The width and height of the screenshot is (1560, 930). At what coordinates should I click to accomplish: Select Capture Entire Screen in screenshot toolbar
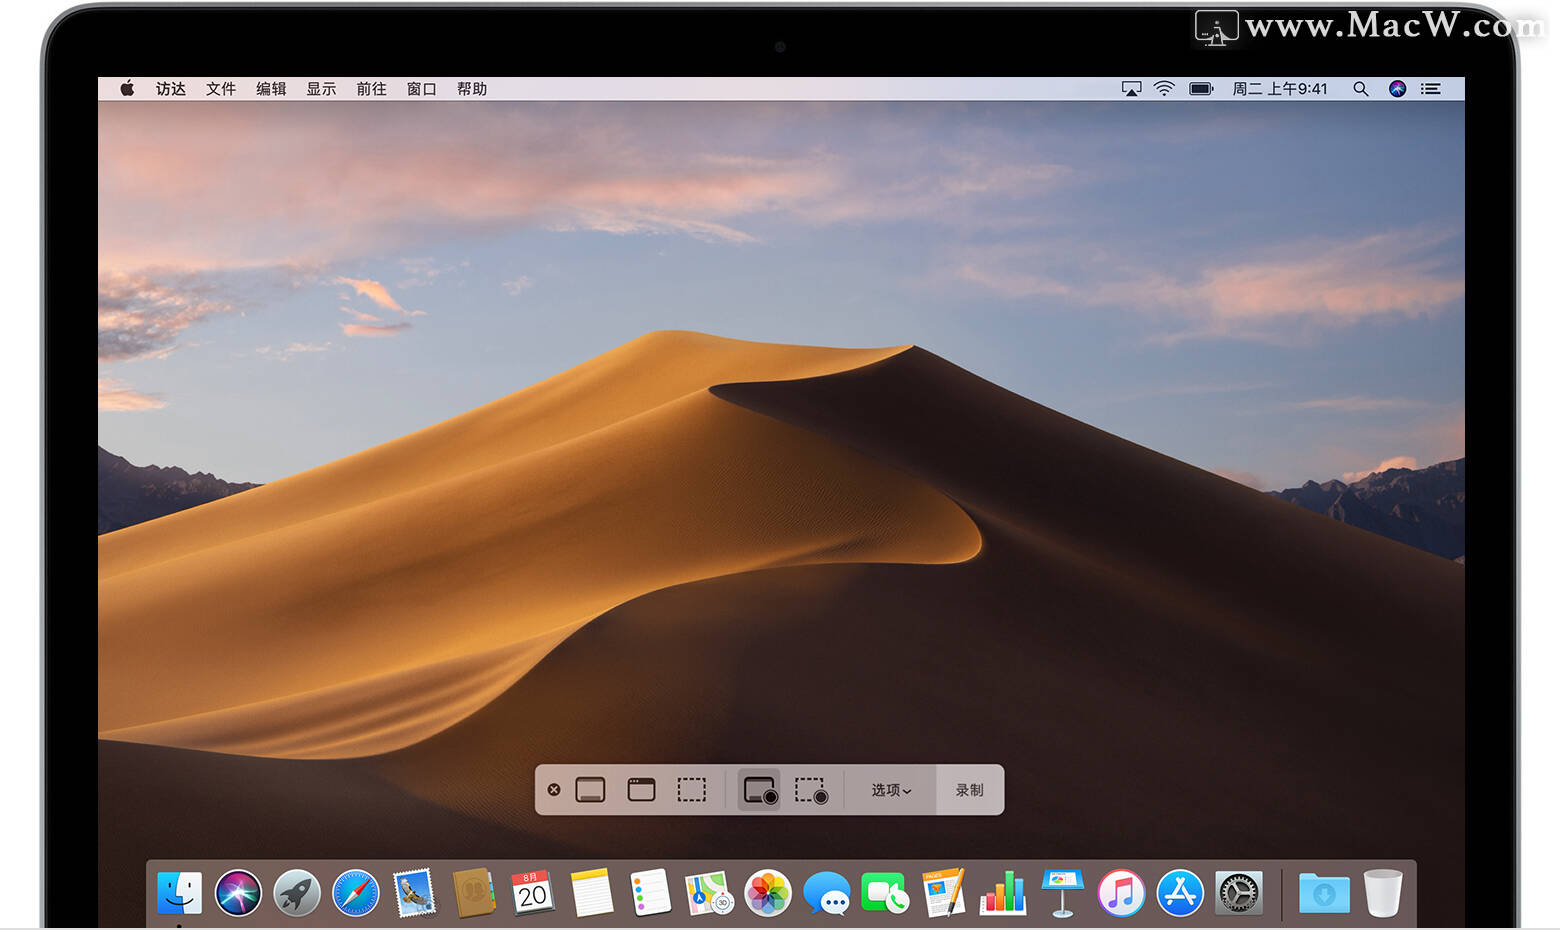[590, 790]
